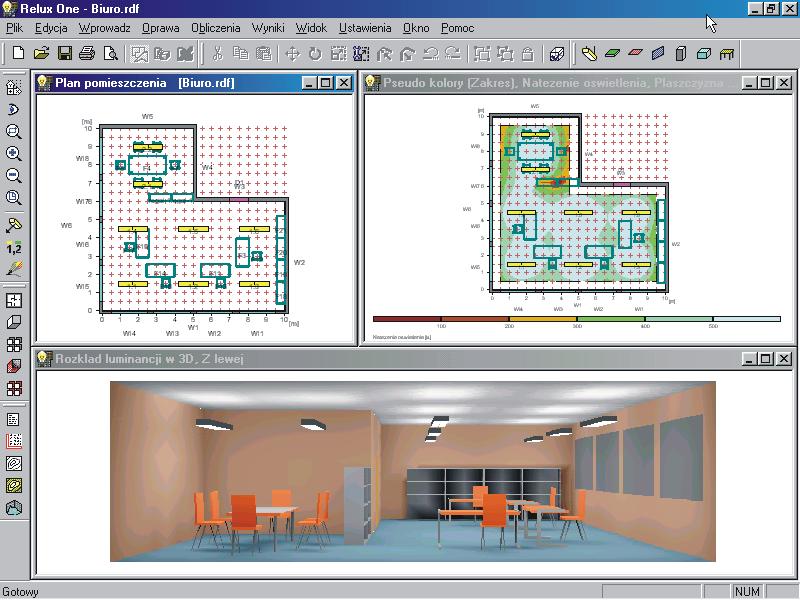Select the red plane icon

[635, 53]
